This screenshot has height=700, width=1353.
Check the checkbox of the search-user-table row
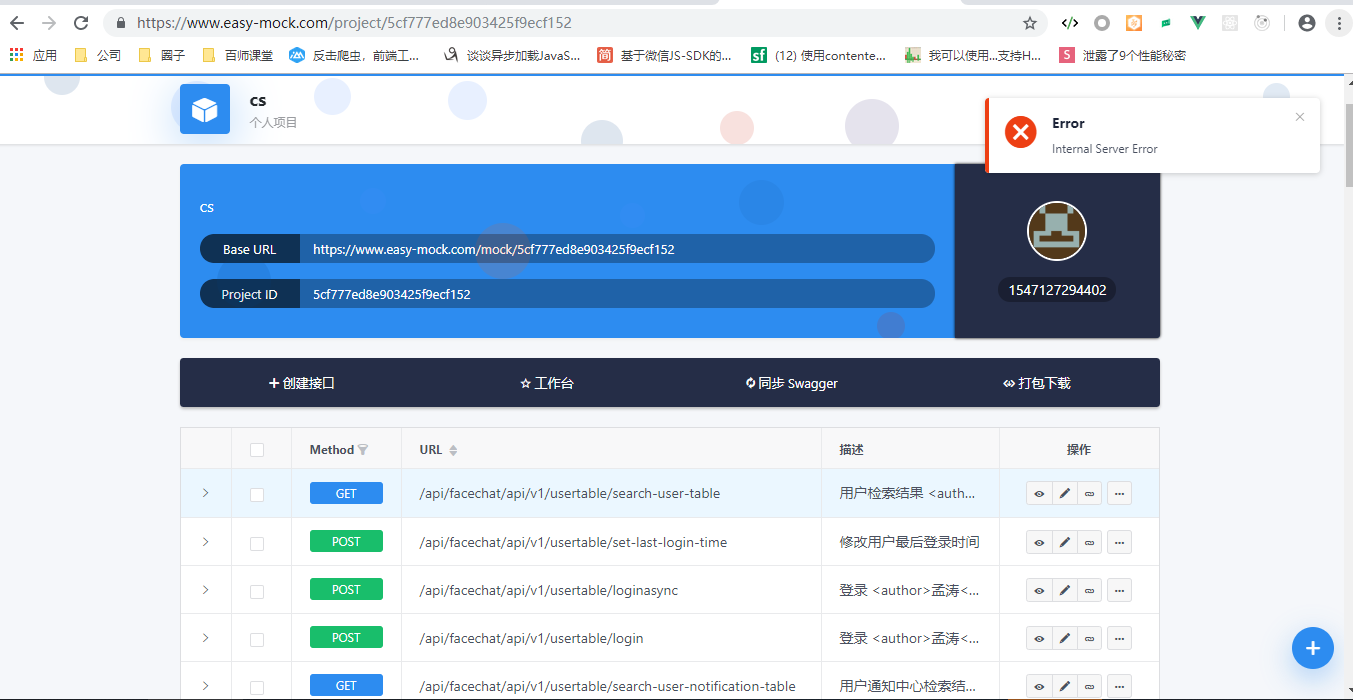click(256, 493)
